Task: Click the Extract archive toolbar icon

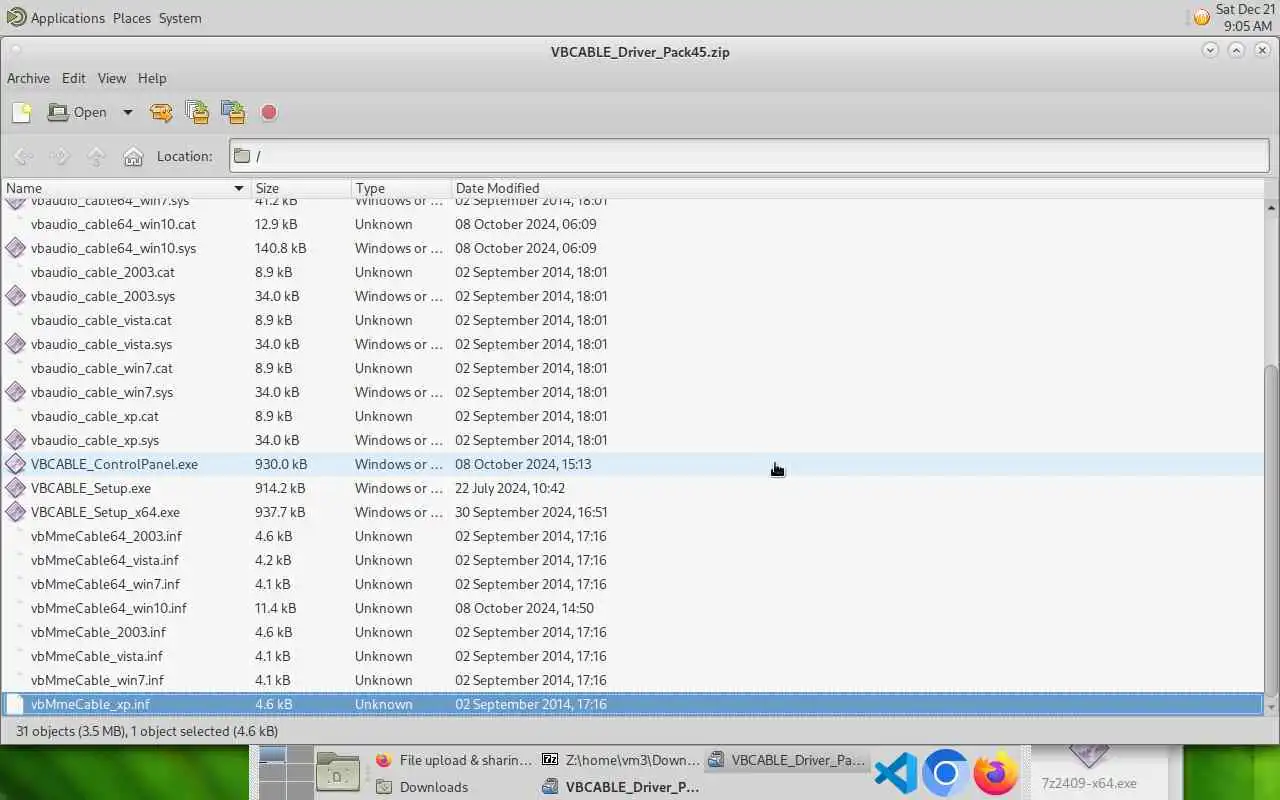Action: (161, 112)
